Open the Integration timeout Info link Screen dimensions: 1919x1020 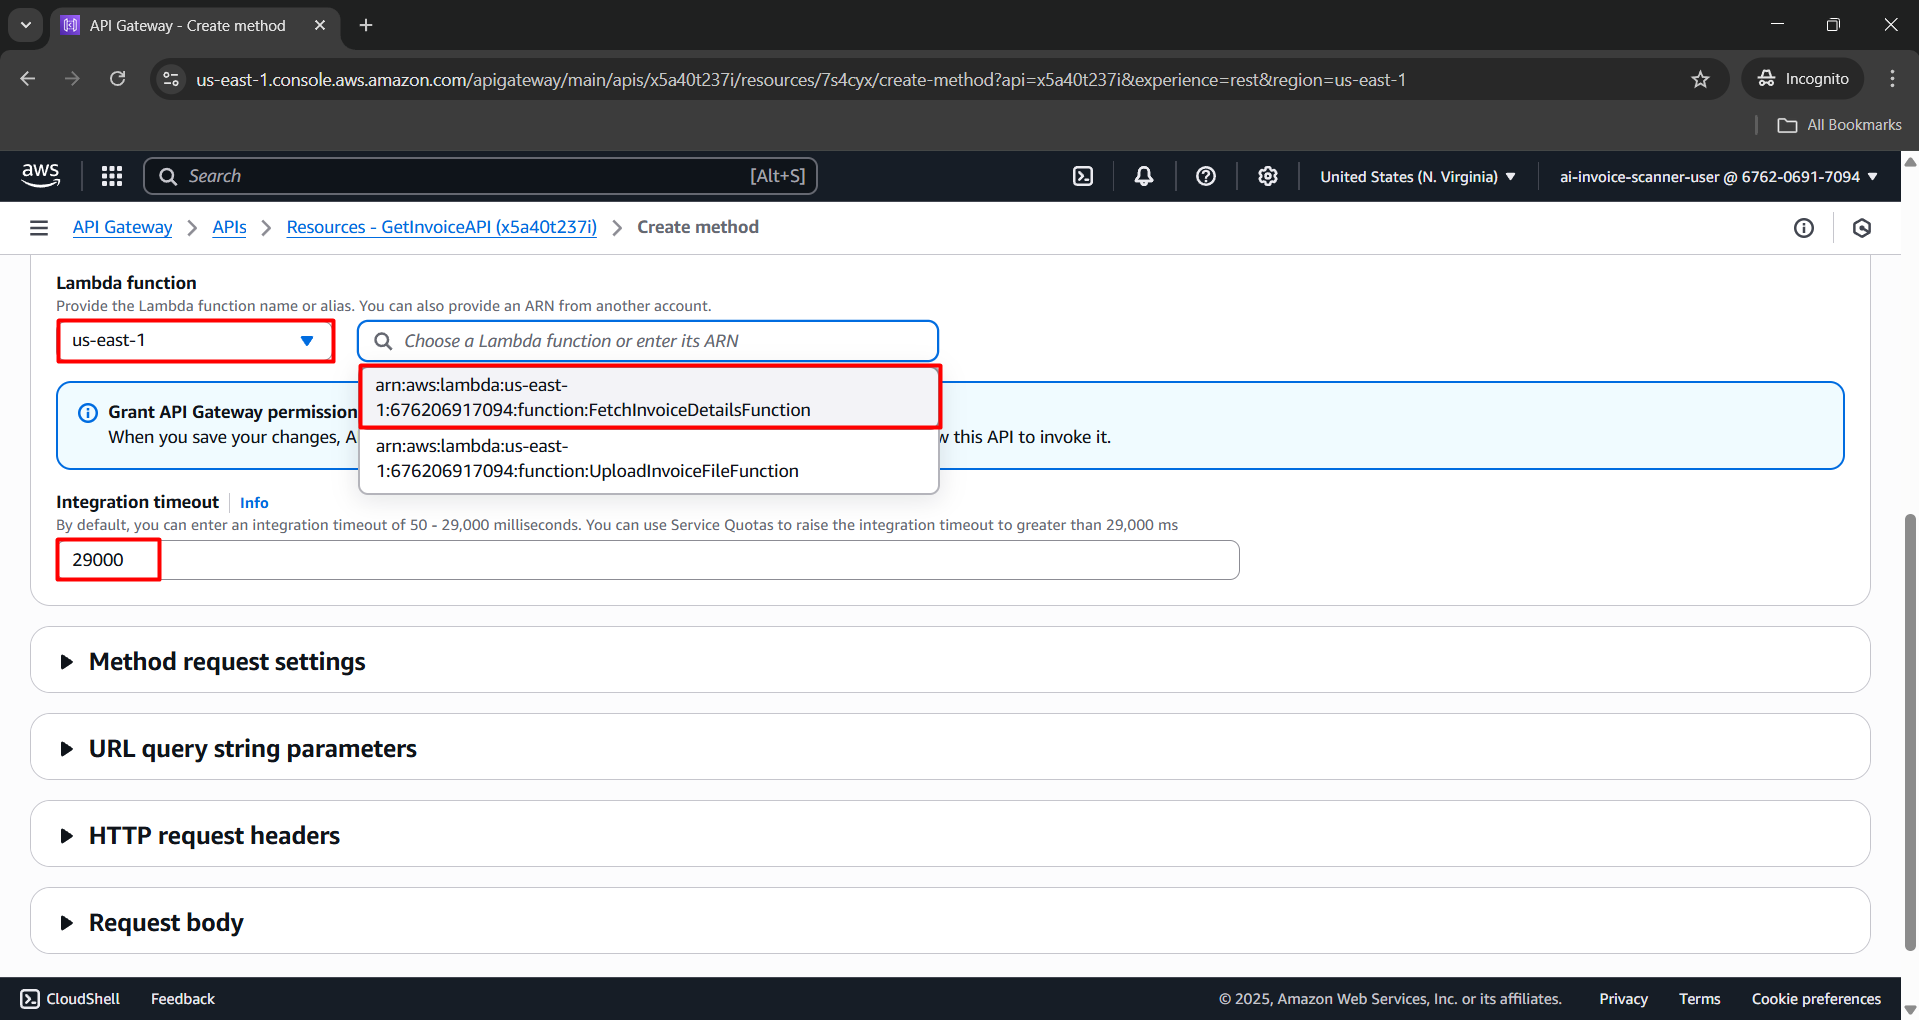point(254,503)
